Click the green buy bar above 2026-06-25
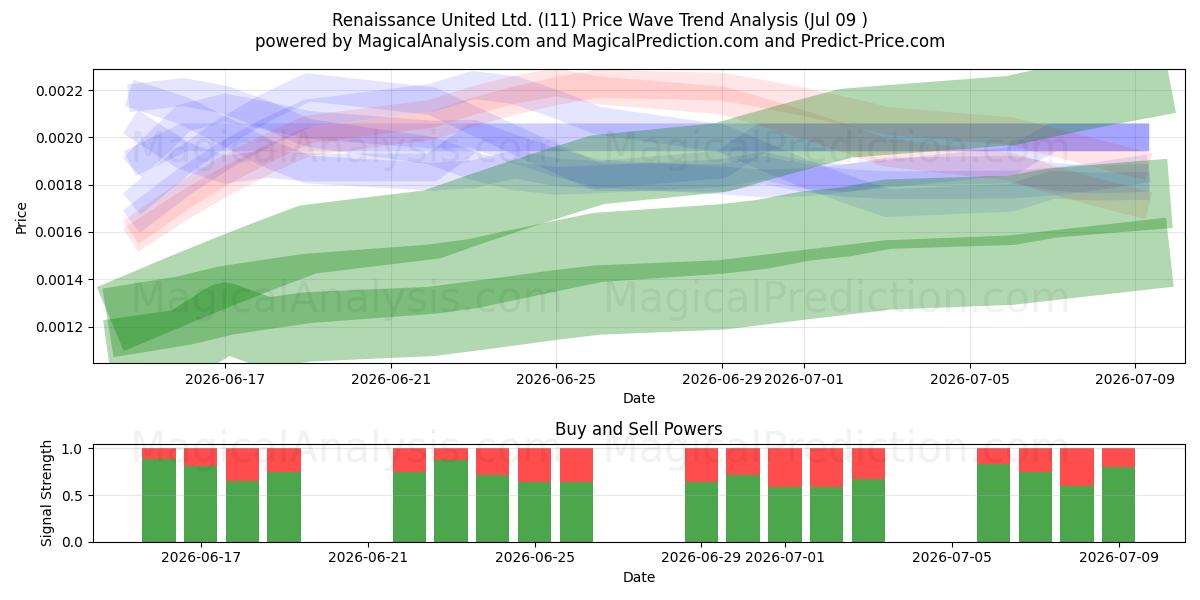This screenshot has width=1200, height=600. (x=535, y=512)
